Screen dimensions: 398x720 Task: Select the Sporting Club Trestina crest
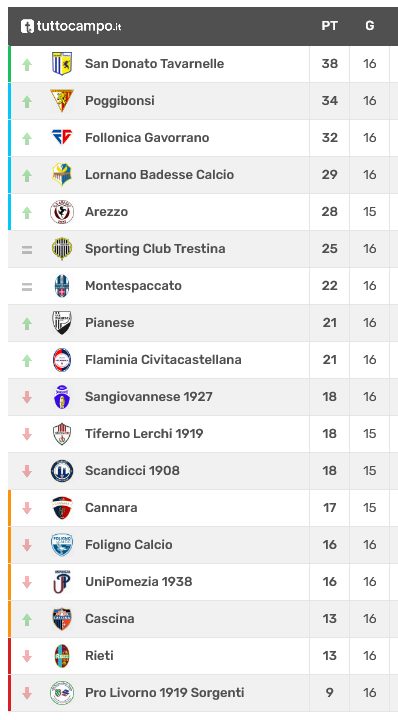pyautogui.click(x=62, y=248)
